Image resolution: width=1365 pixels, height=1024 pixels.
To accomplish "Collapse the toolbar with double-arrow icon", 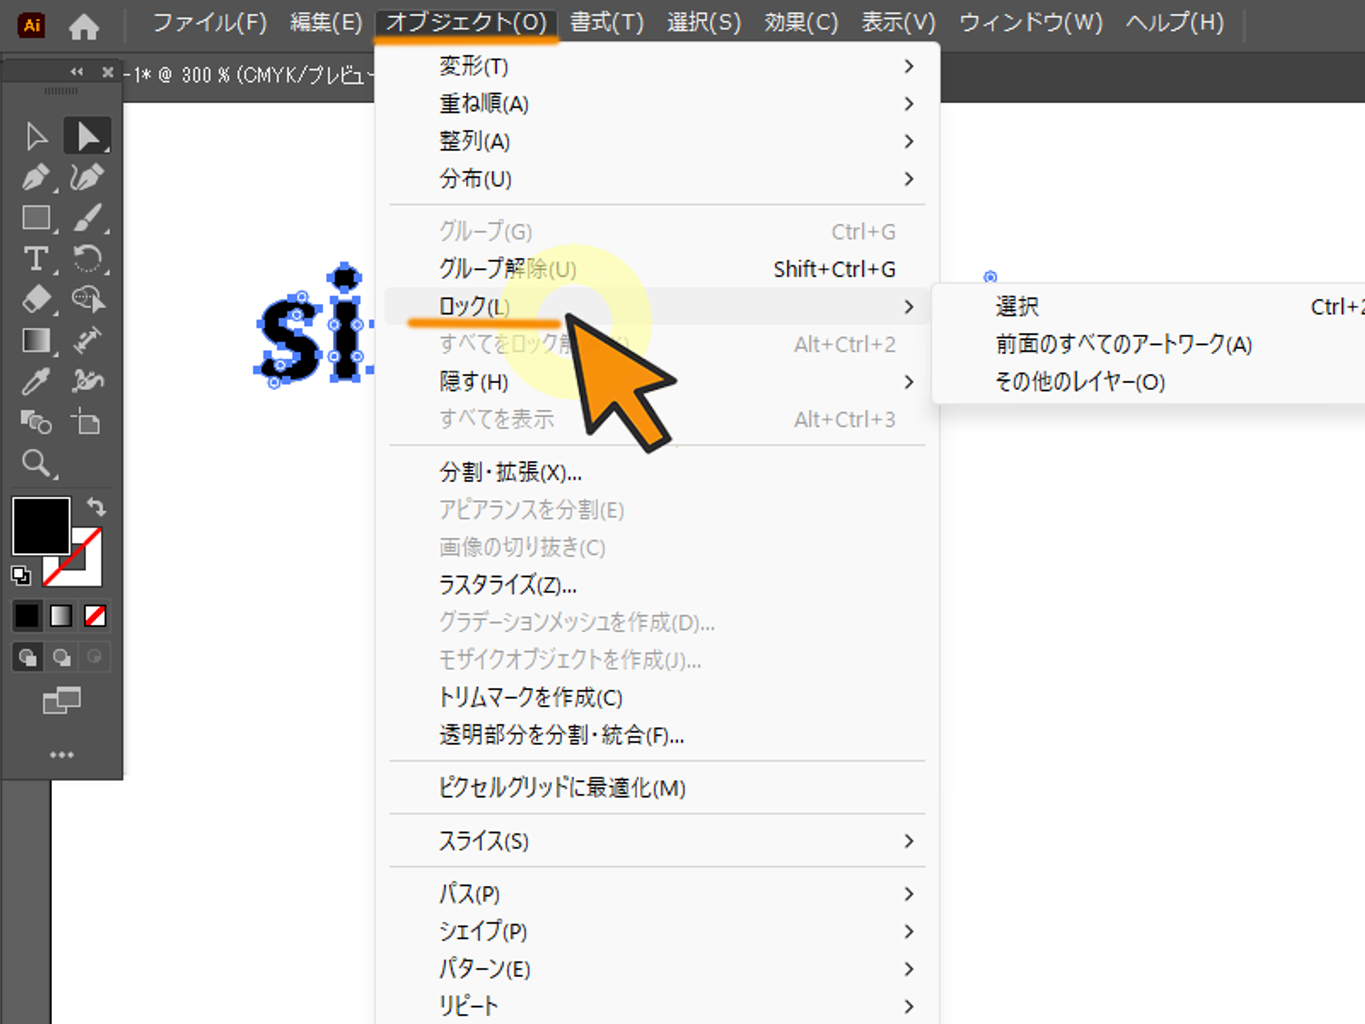I will 77,72.
